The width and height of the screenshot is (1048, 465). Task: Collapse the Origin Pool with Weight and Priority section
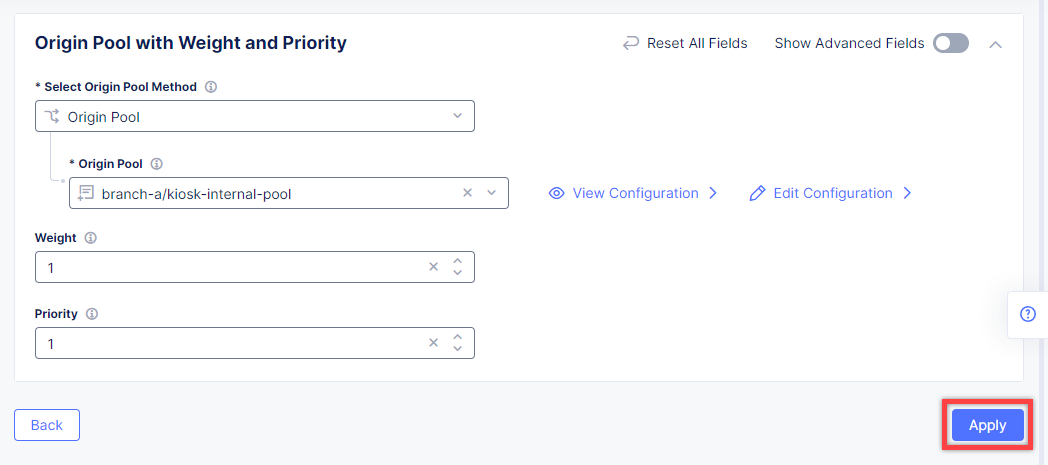[x=995, y=44]
